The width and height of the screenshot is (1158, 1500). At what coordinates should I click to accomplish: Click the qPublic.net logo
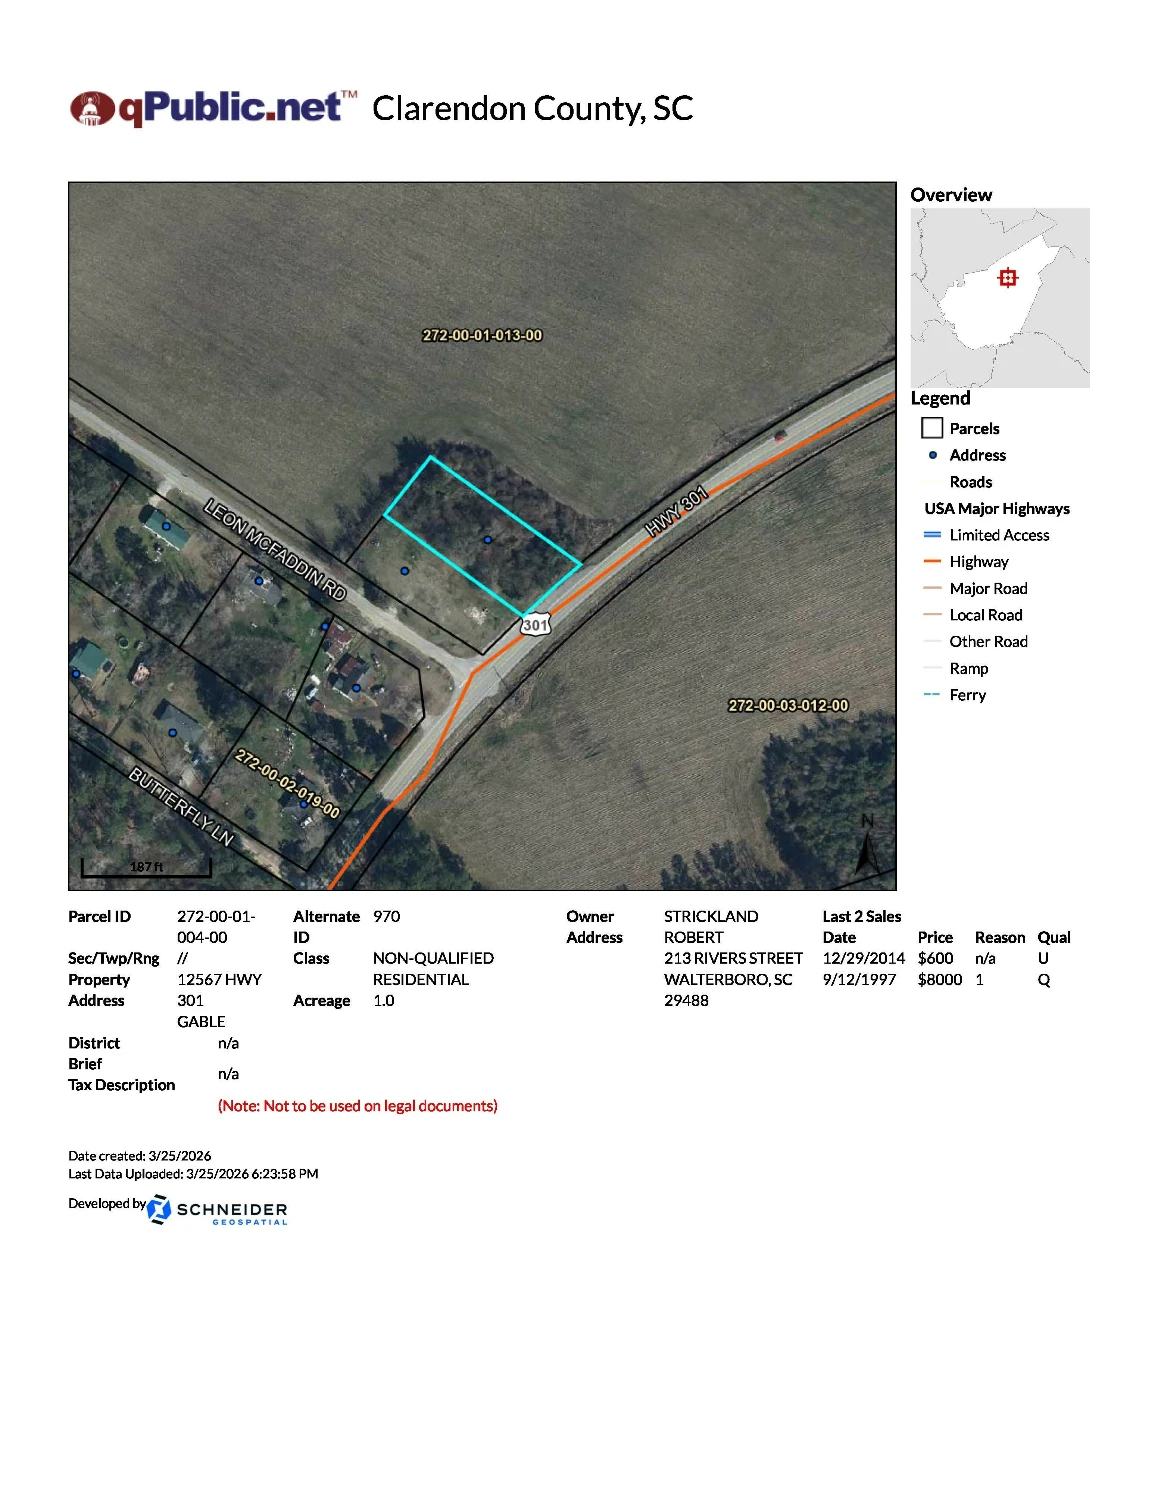(x=213, y=108)
